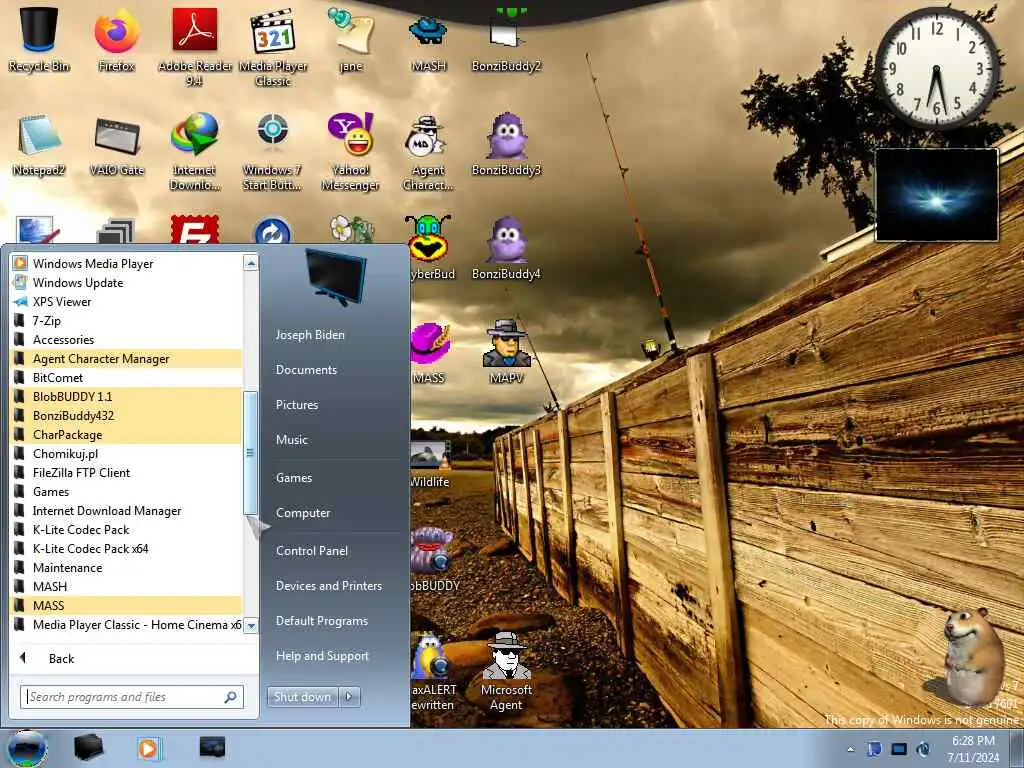Focus the Search programs and files box
1024x768 pixels.
click(131, 697)
